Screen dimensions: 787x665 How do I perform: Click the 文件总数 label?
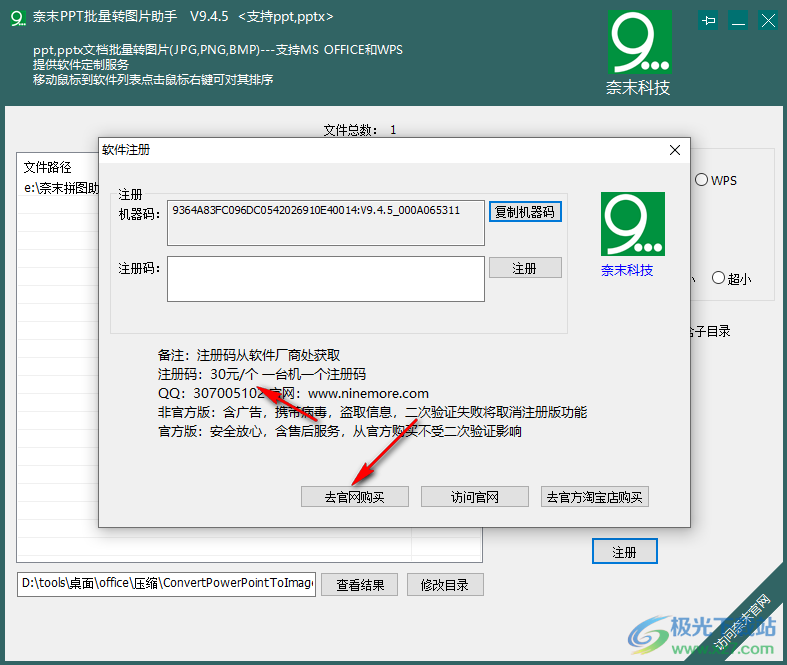tap(350, 130)
